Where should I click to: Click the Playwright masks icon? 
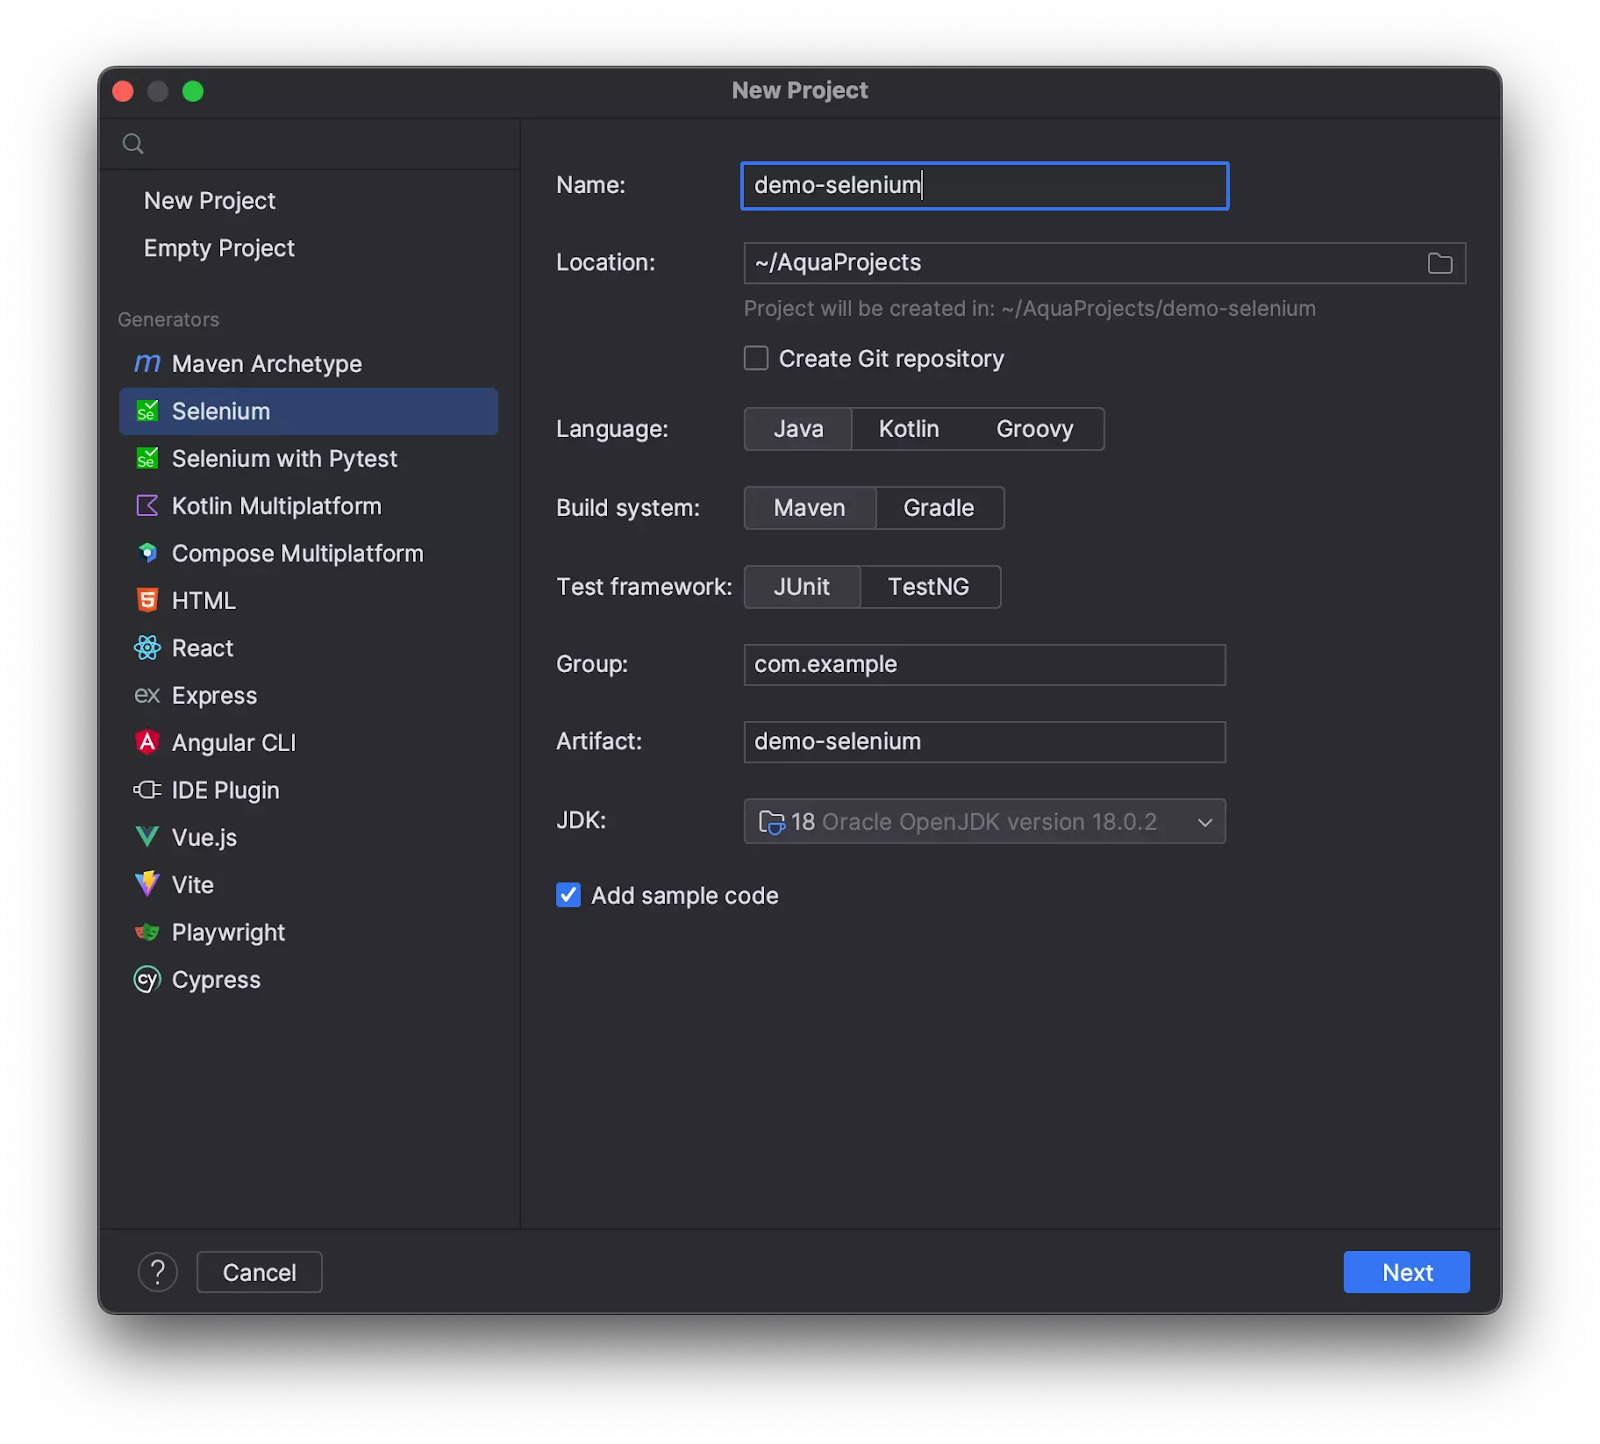pyautogui.click(x=147, y=932)
